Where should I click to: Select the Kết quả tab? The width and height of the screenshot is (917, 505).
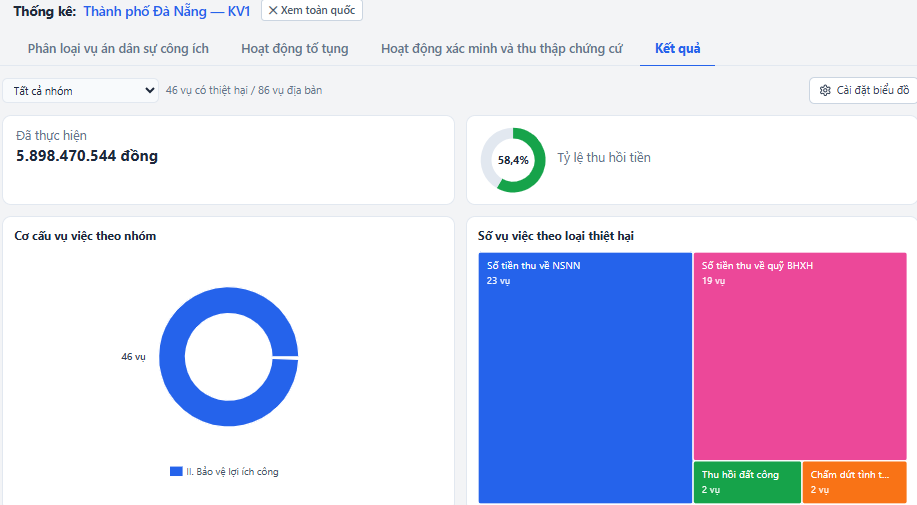(x=677, y=49)
